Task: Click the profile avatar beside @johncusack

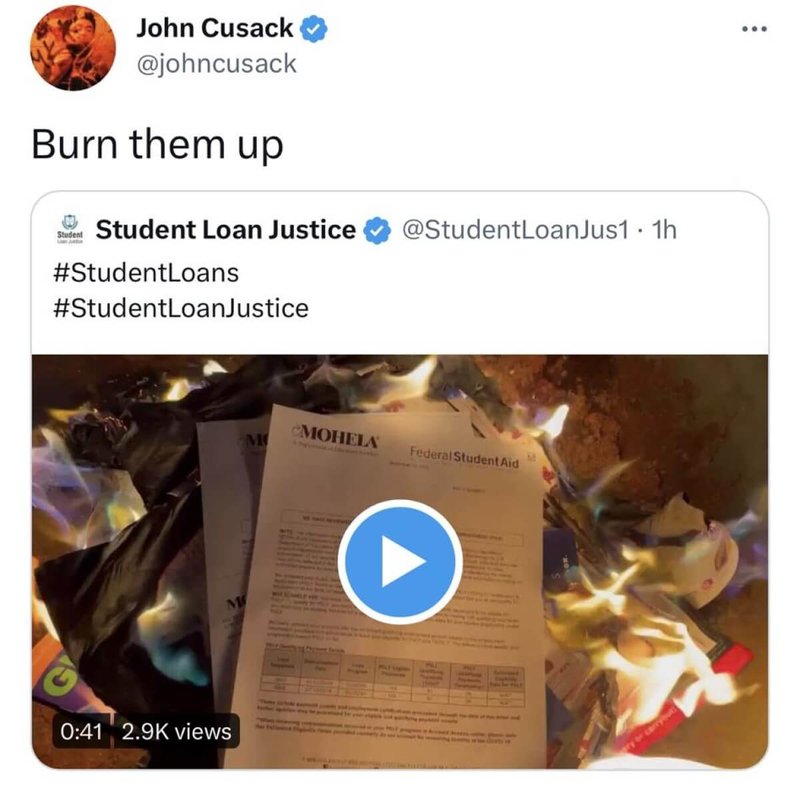Action: [x=73, y=48]
